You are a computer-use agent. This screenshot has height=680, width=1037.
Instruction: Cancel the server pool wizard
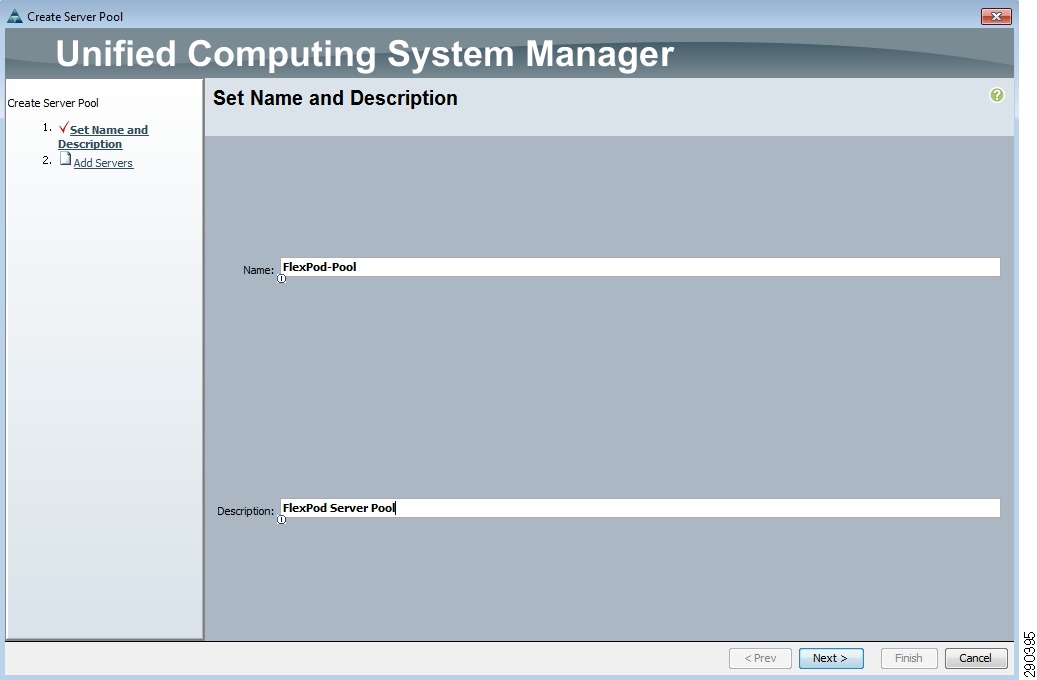pos(975,658)
